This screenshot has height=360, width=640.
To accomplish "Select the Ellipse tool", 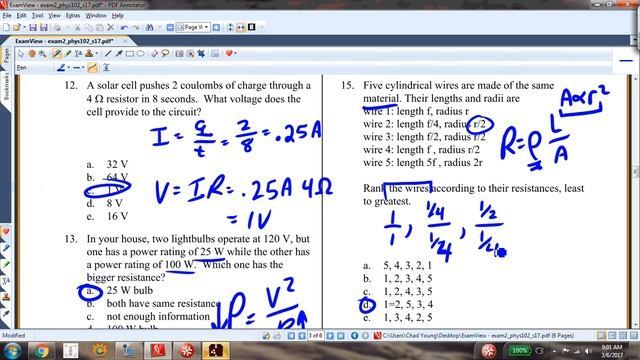I will pos(140,53).
